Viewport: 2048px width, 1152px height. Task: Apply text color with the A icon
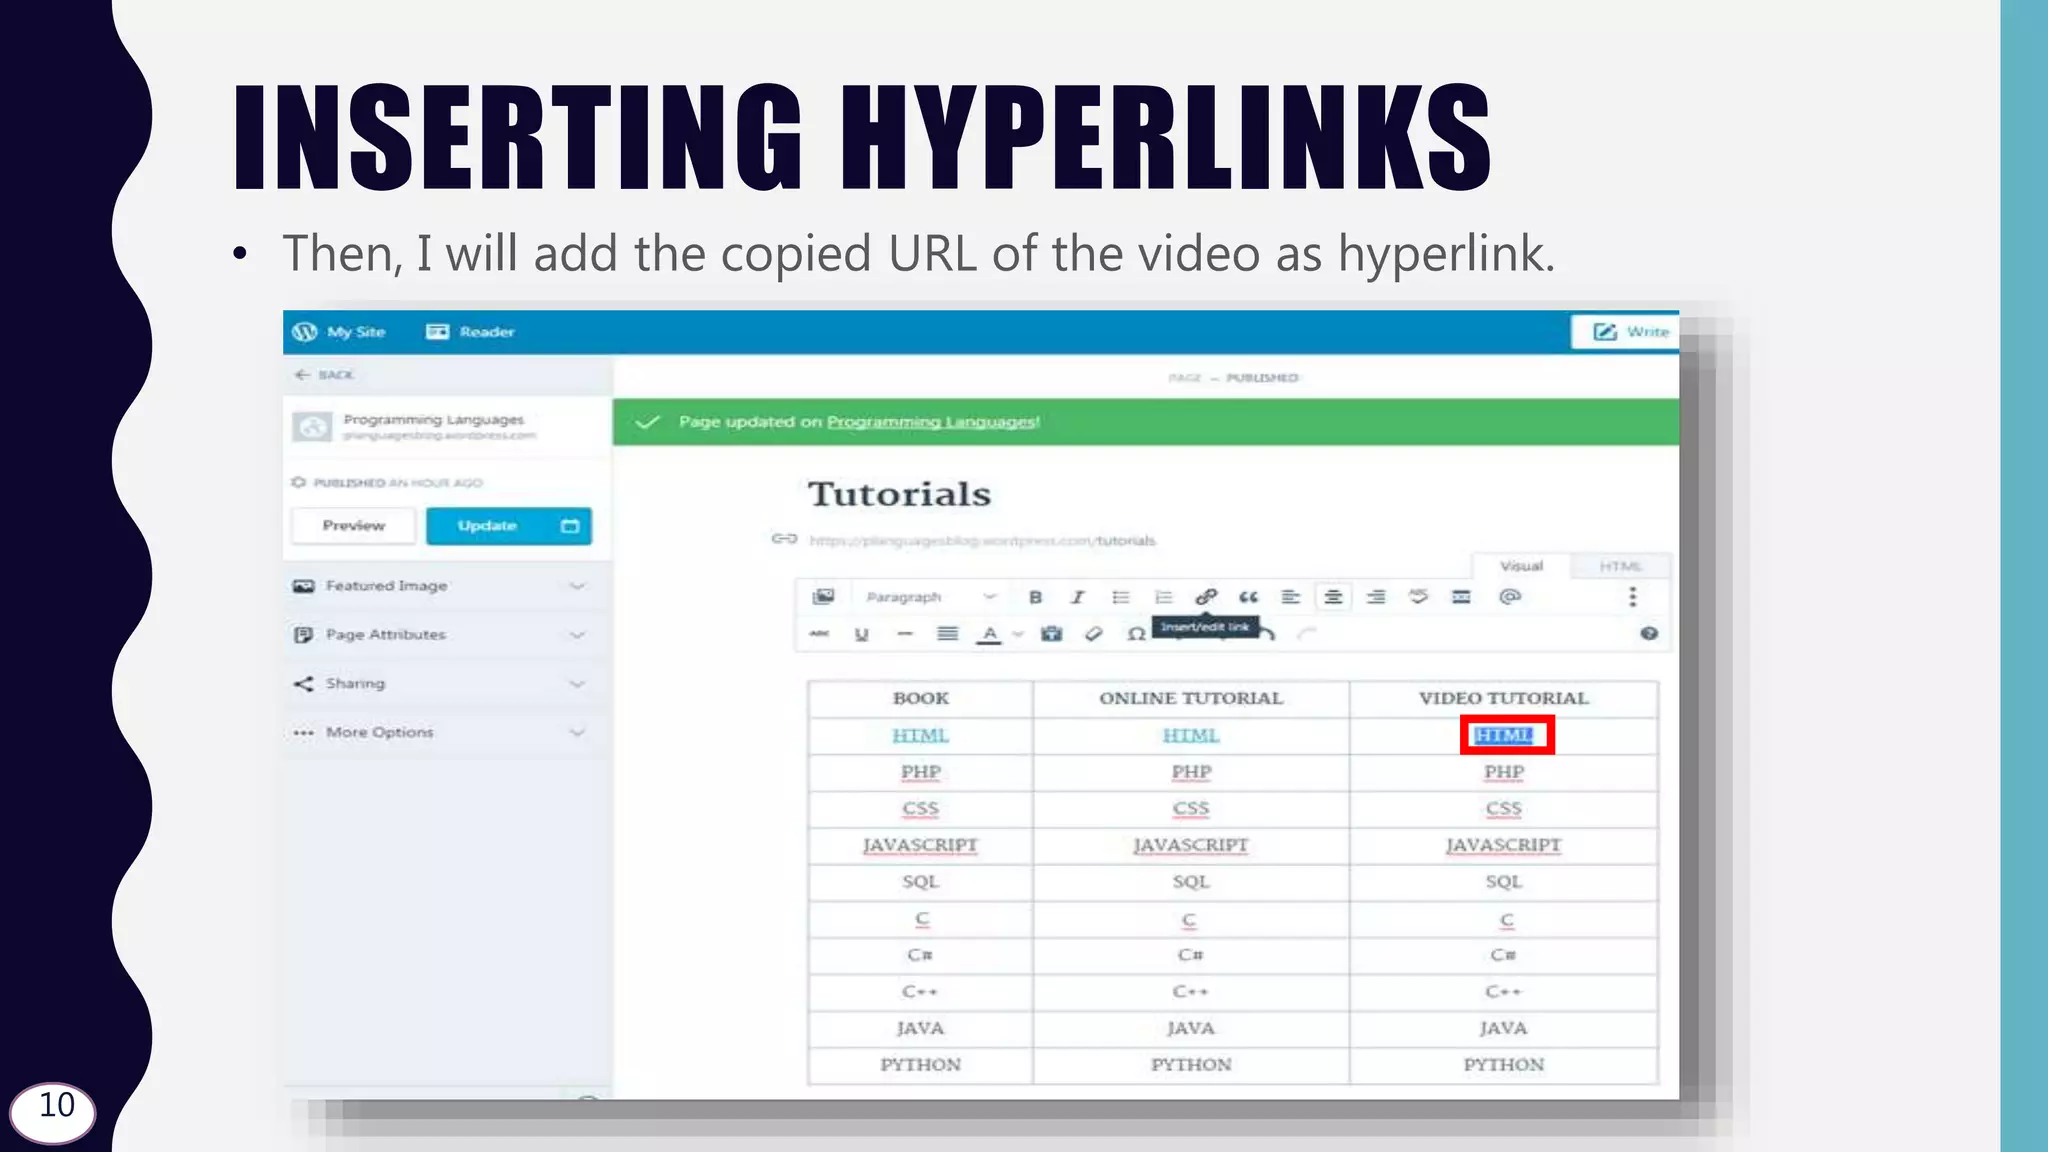pyautogui.click(x=990, y=635)
